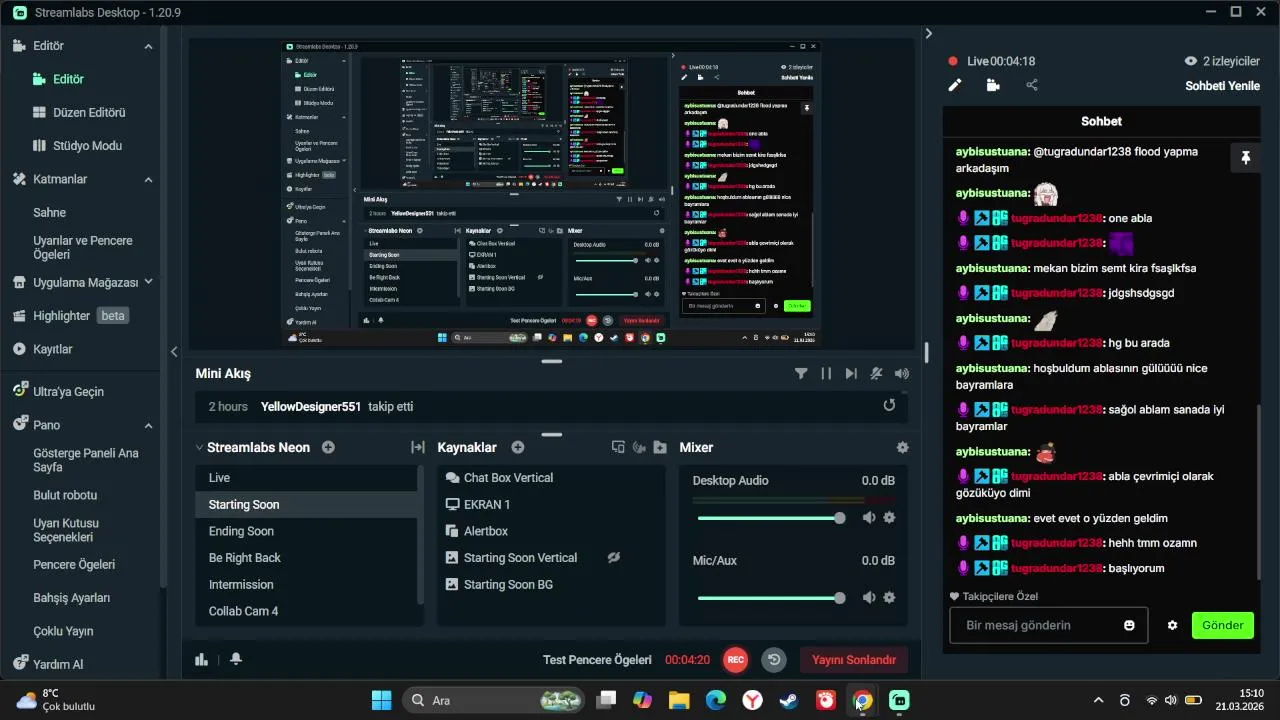1280x720 pixels.
Task: Pause the Mini Akış alert queue
Action: point(826,373)
